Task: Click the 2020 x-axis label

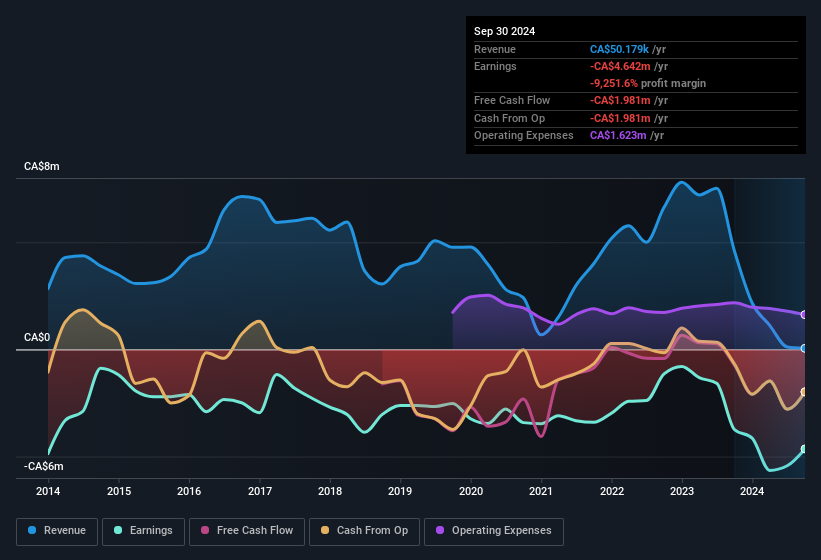Action: tap(471, 491)
